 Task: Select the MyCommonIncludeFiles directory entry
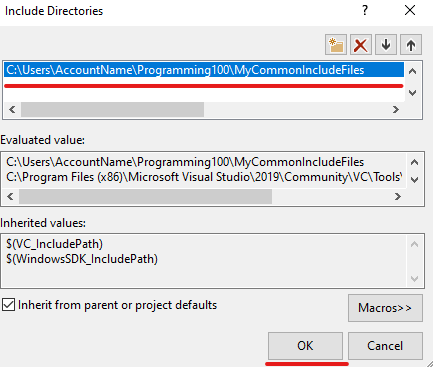click(204, 70)
